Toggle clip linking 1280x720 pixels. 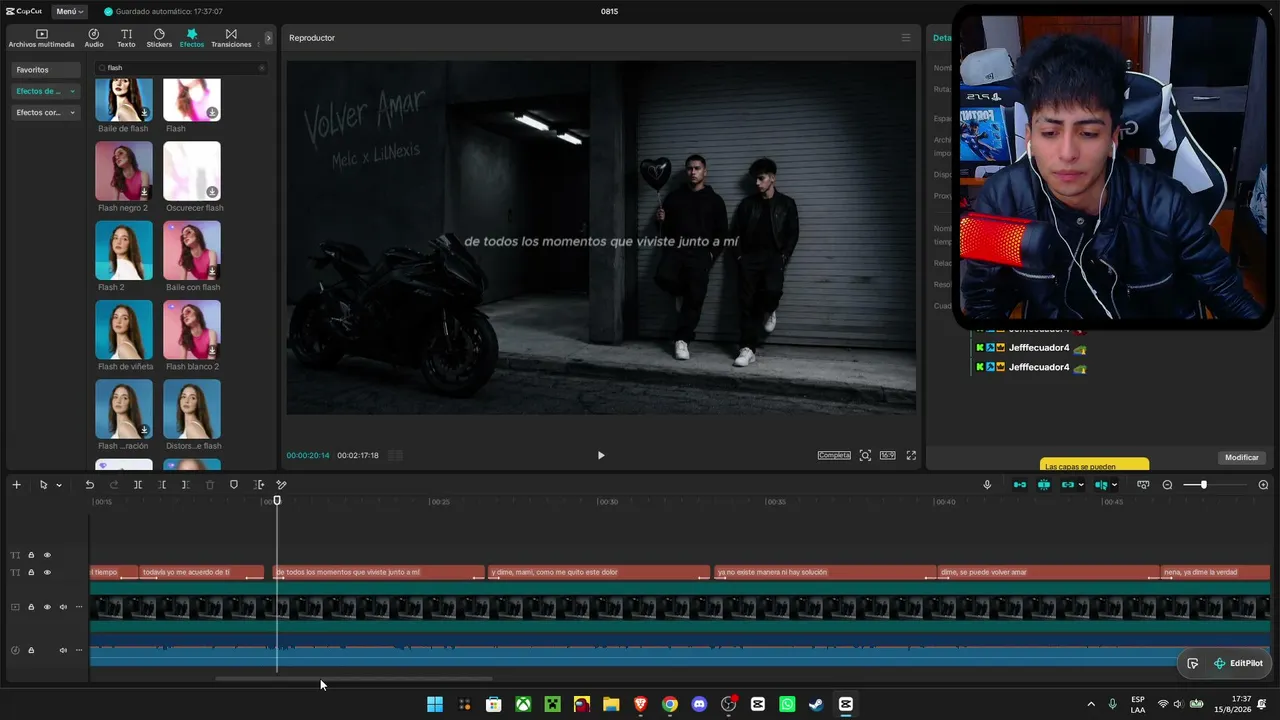point(1068,485)
